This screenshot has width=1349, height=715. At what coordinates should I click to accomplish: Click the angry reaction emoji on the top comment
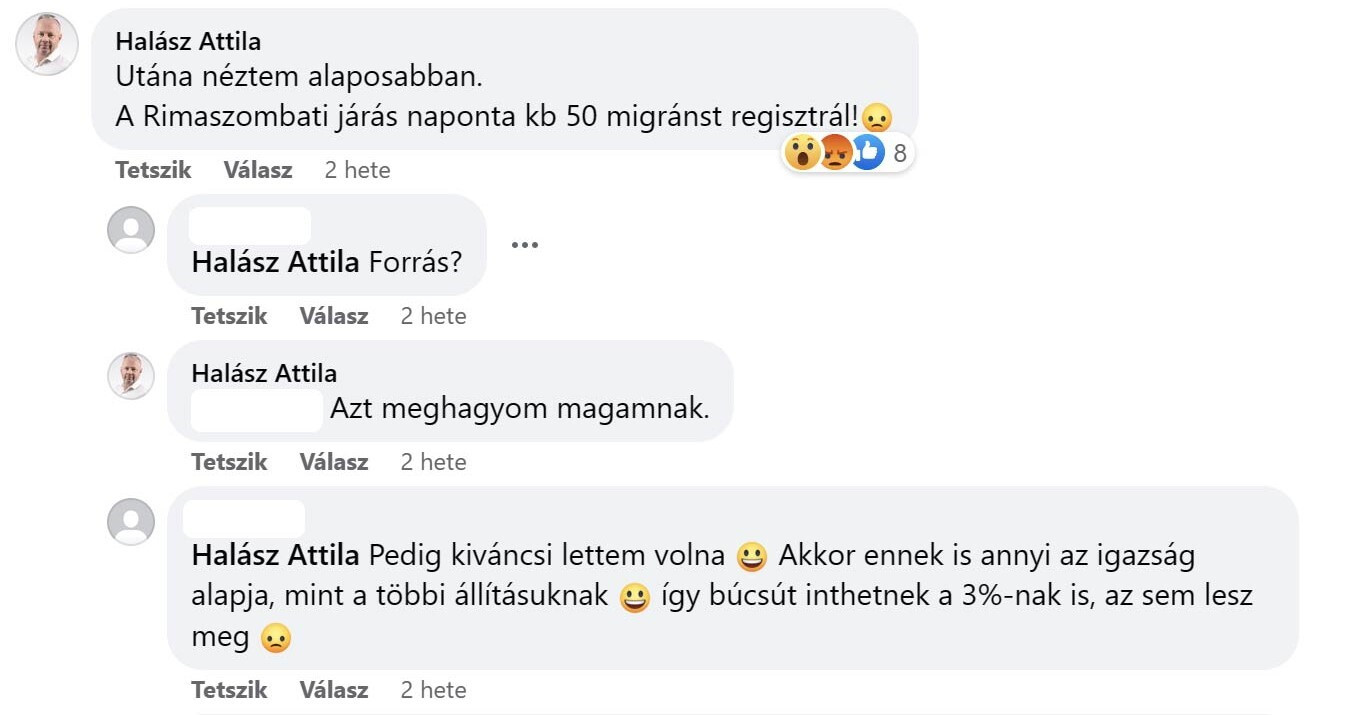coord(835,153)
